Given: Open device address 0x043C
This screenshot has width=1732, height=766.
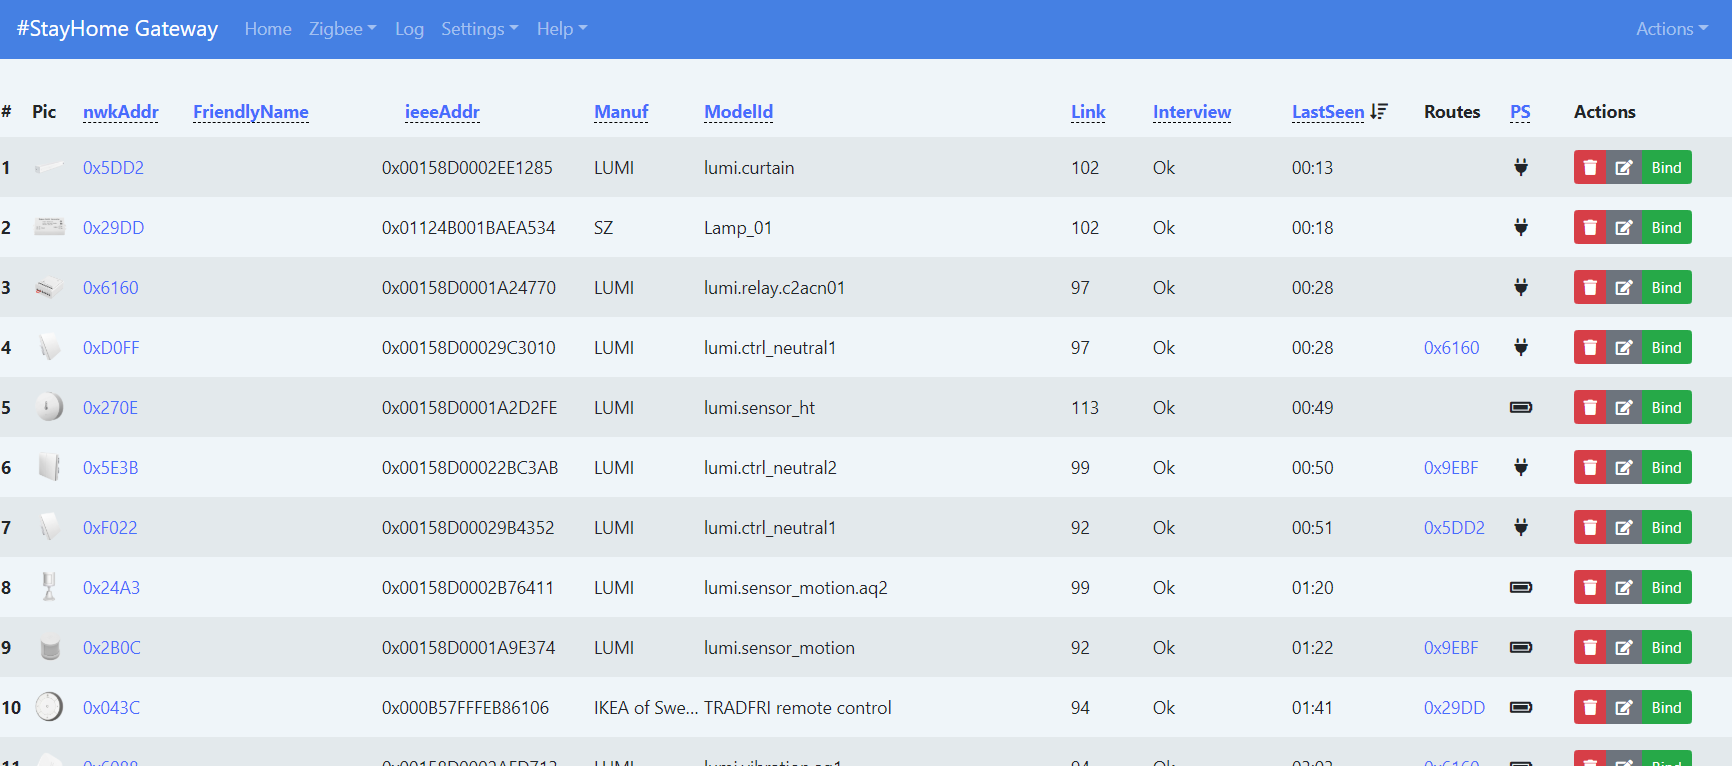Looking at the screenshot, I should pyautogui.click(x=111, y=707).
